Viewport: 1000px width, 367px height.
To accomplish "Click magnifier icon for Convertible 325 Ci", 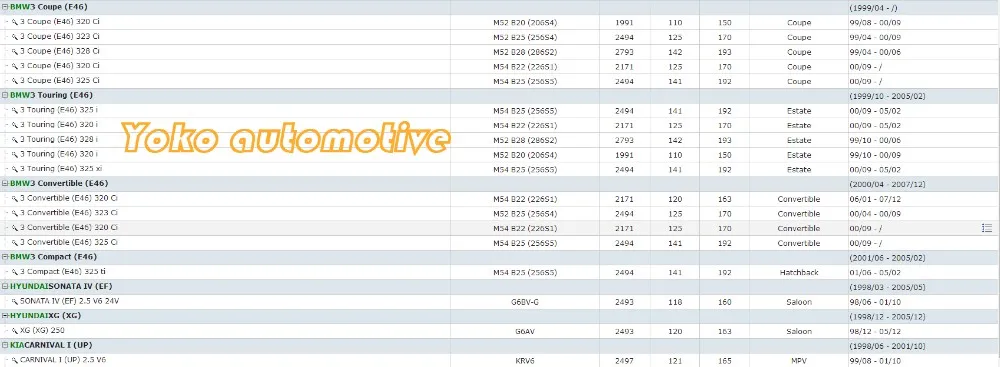I will tap(15, 243).
